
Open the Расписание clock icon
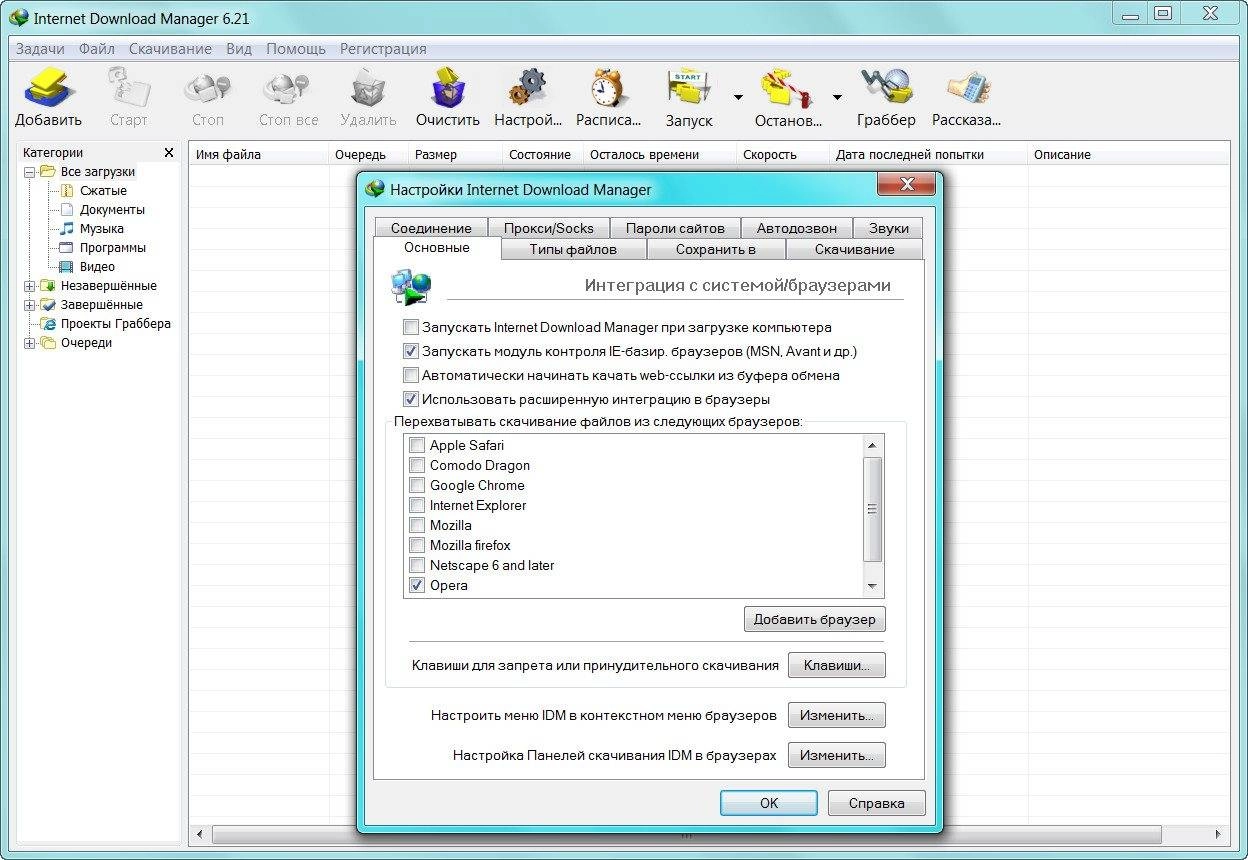pyautogui.click(x=608, y=88)
